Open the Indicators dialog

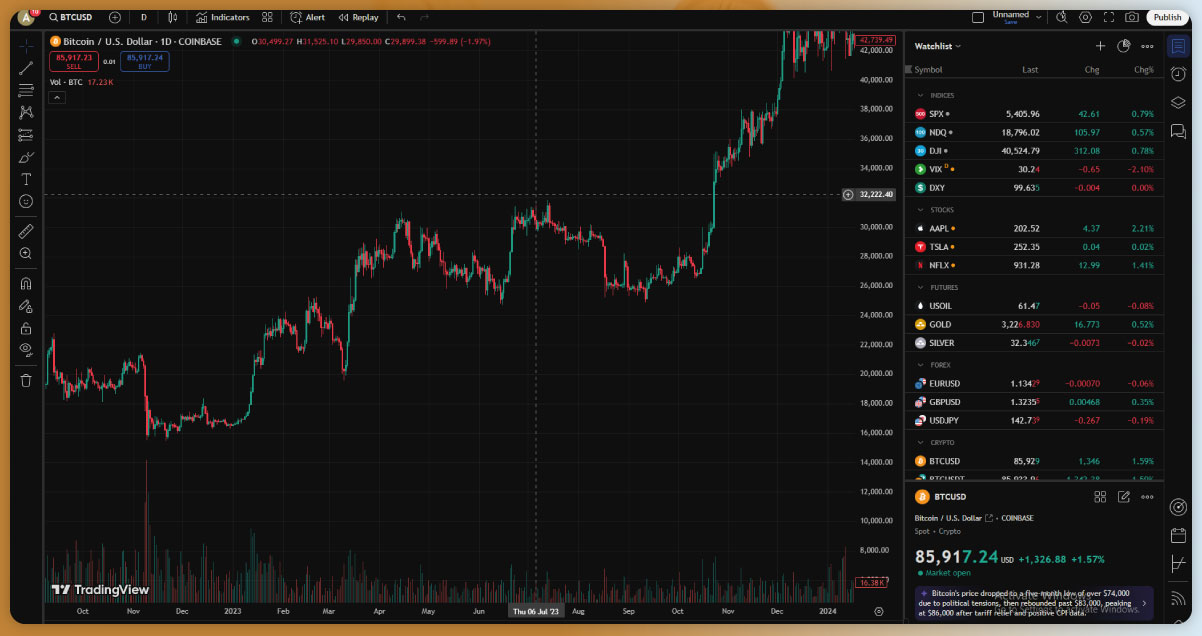pos(223,17)
